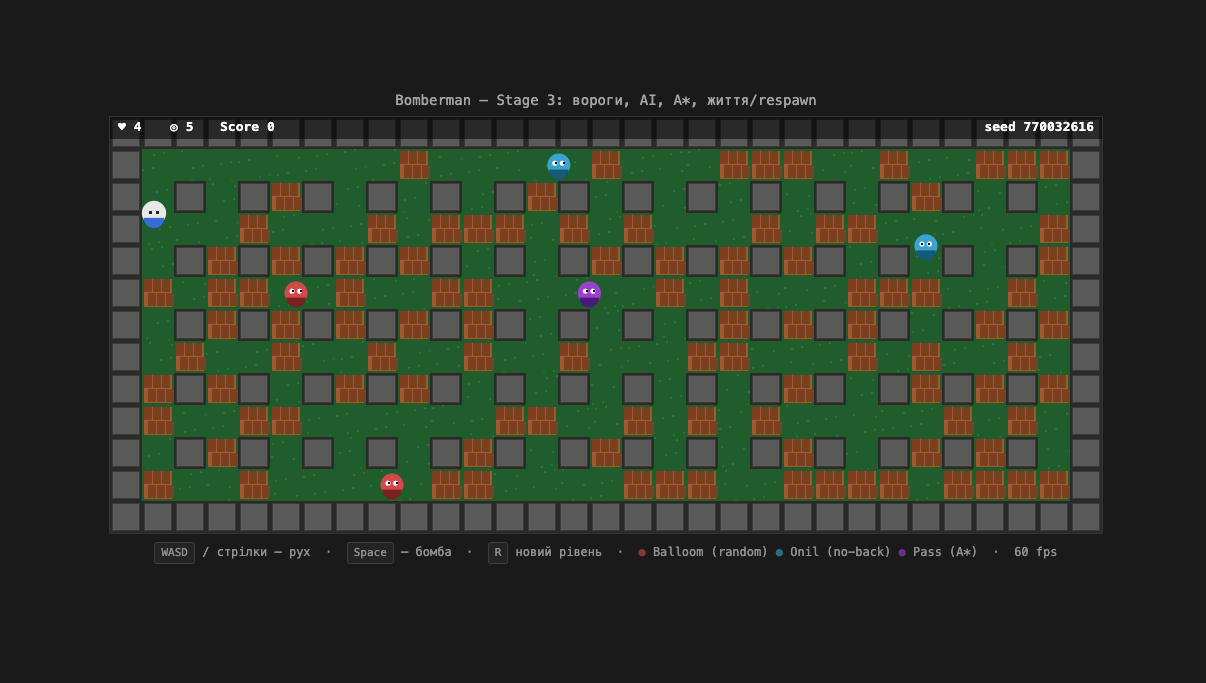This screenshot has height=683, width=1206.
Task: Click the red Balloom enemy in bottom row
Action: [392, 486]
